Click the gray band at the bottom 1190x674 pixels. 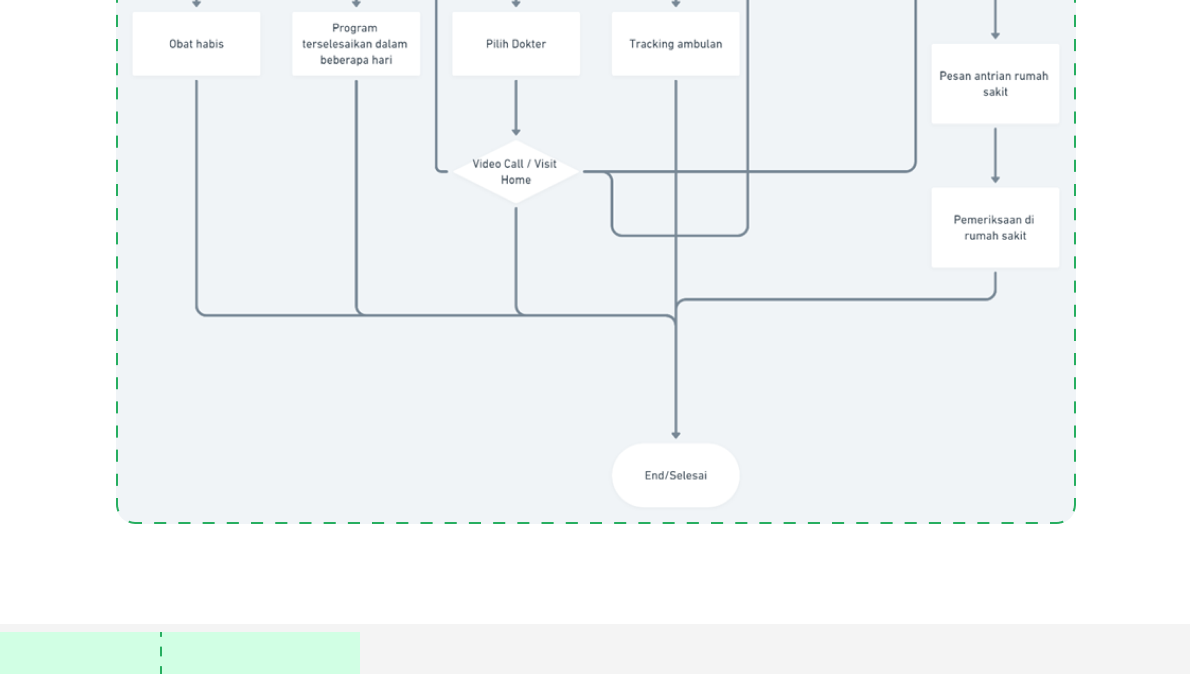tap(770, 650)
